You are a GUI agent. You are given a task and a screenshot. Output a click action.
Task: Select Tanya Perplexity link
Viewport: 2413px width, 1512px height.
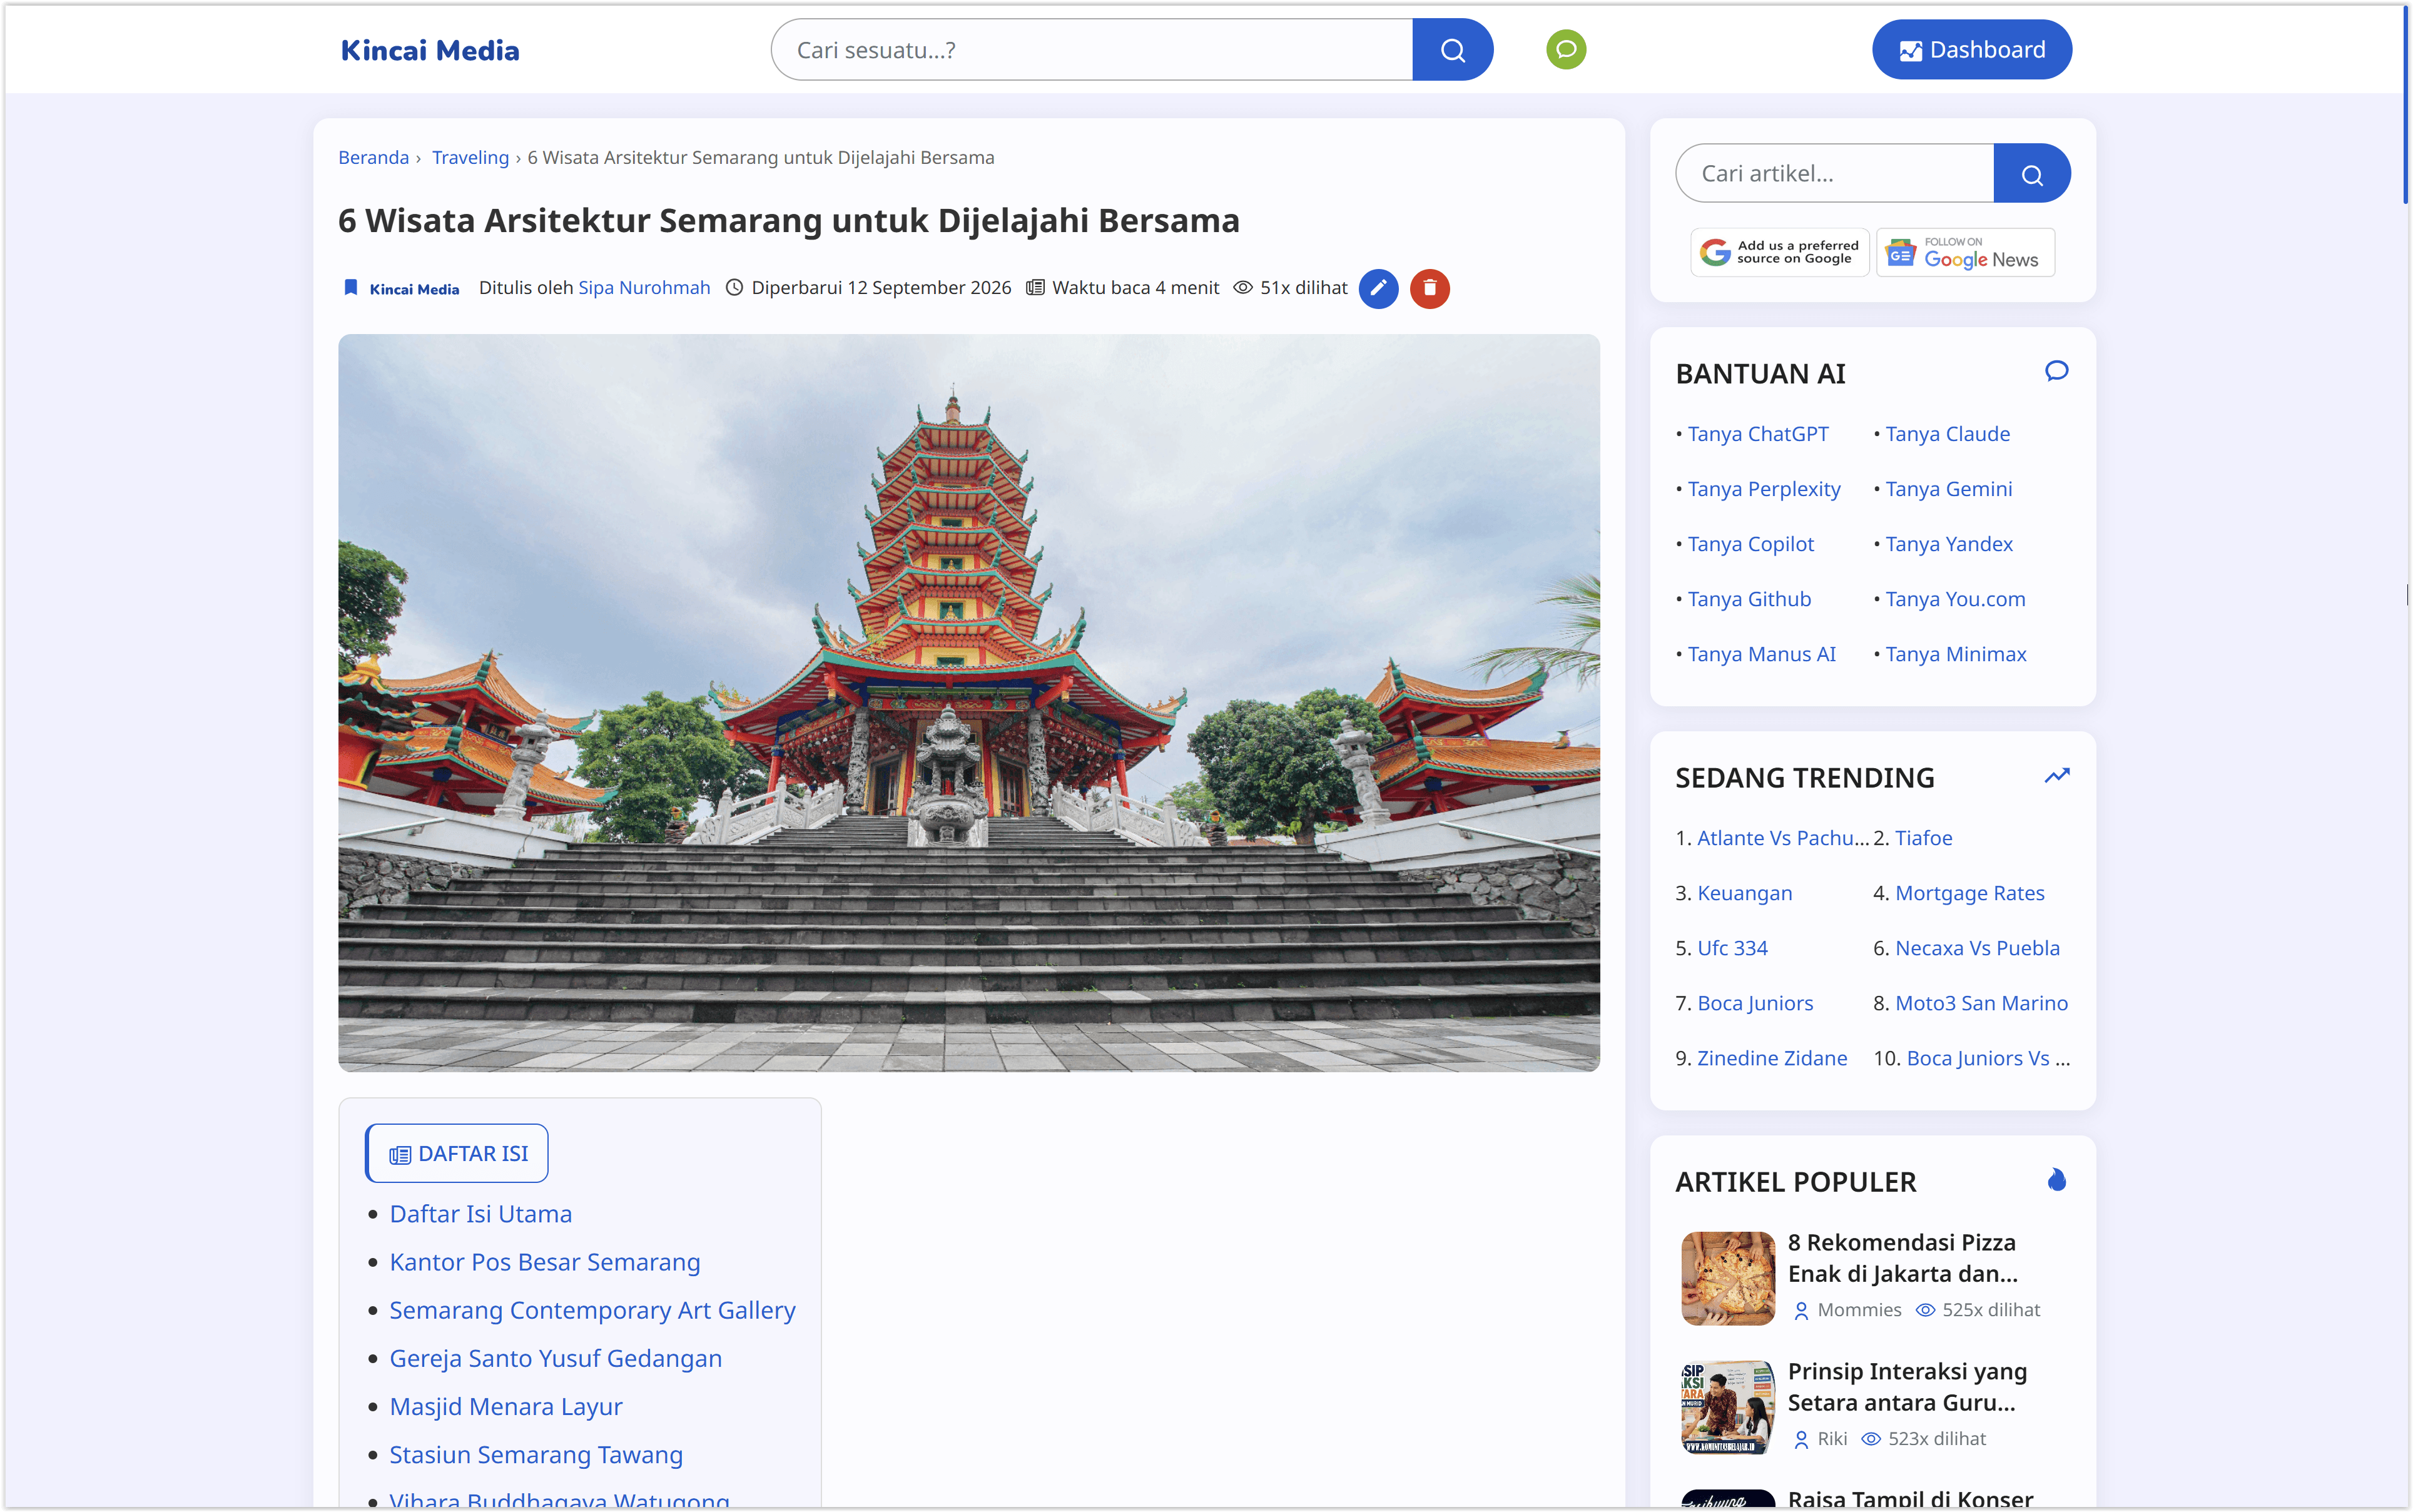click(1764, 489)
